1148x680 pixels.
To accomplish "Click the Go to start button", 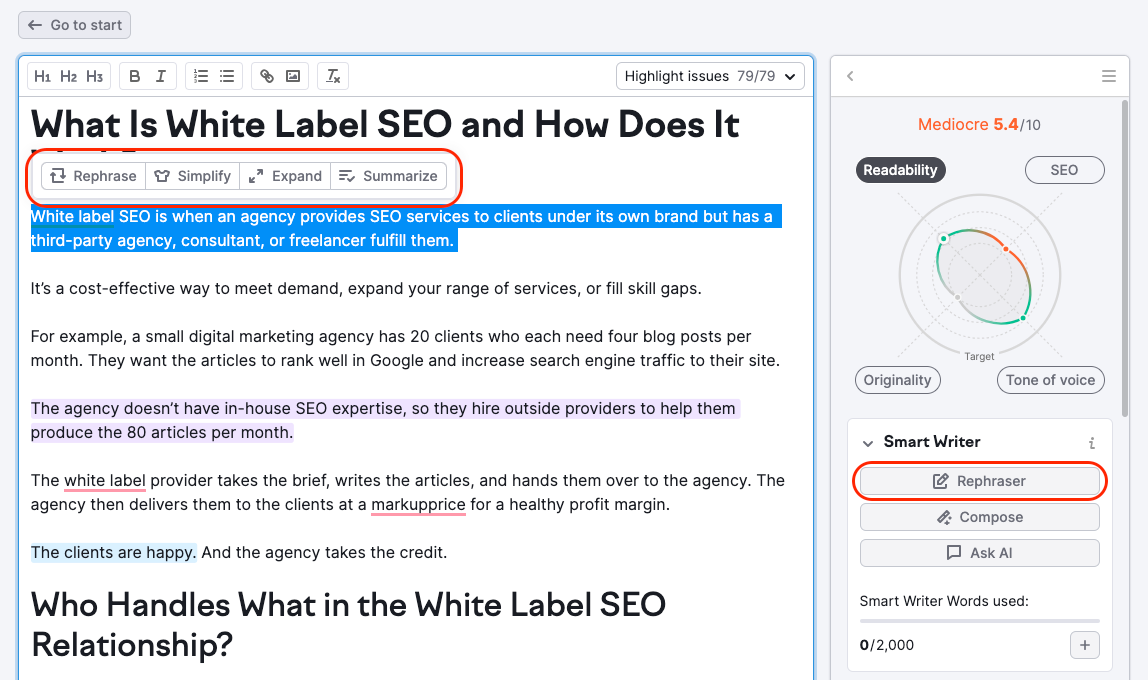I will click(74, 24).
